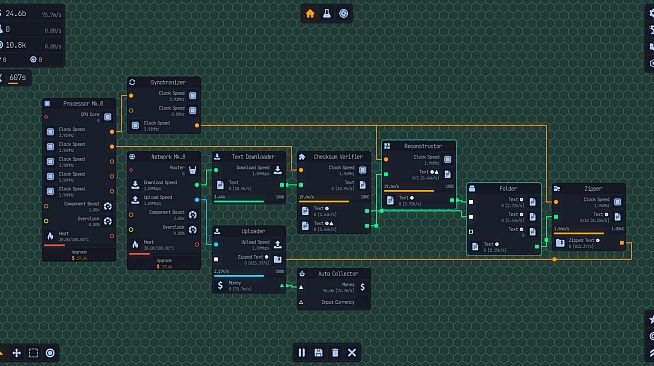The height and width of the screenshot is (366, 654).
Task: Click the Network Router icon
Action: (x=193, y=170)
